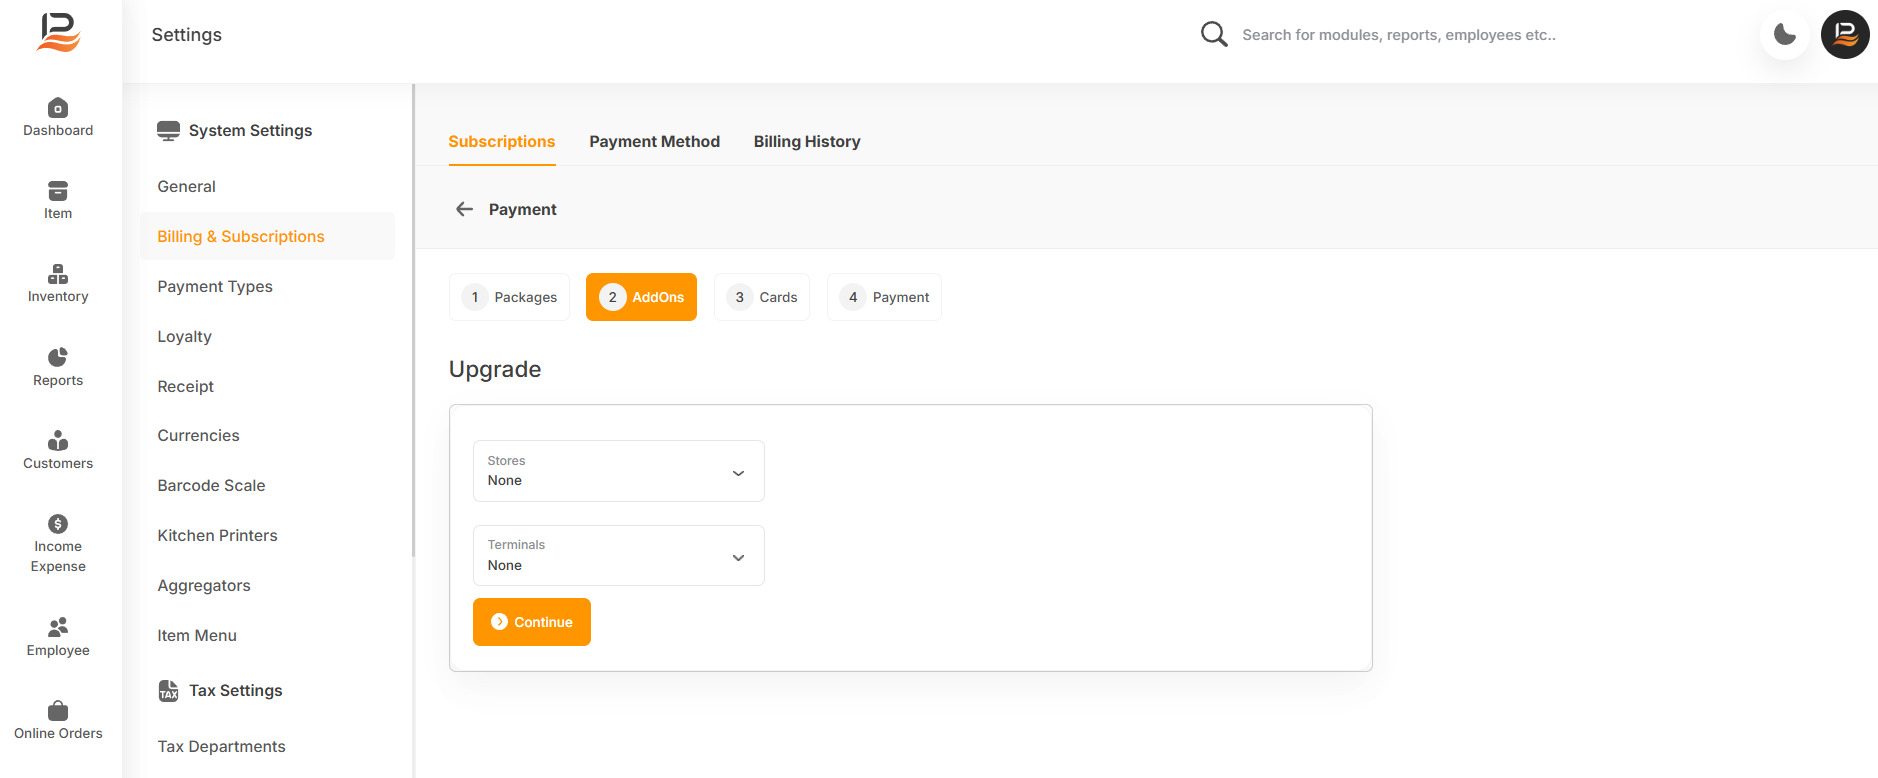Toggle dark mode with the moon icon

coord(1785,35)
